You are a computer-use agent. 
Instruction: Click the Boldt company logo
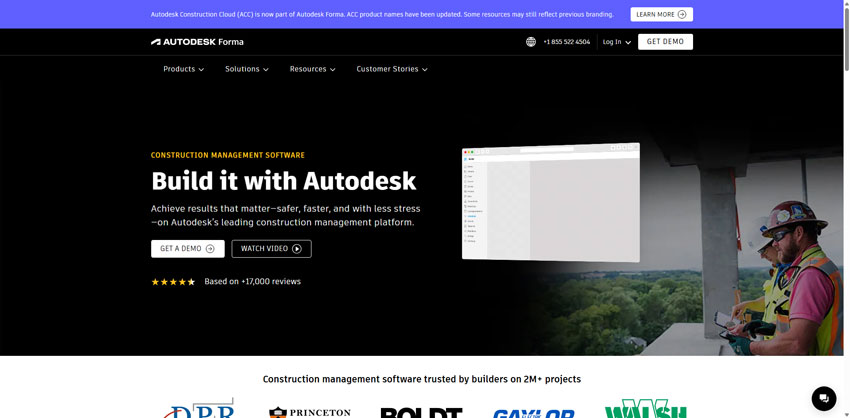(421, 413)
